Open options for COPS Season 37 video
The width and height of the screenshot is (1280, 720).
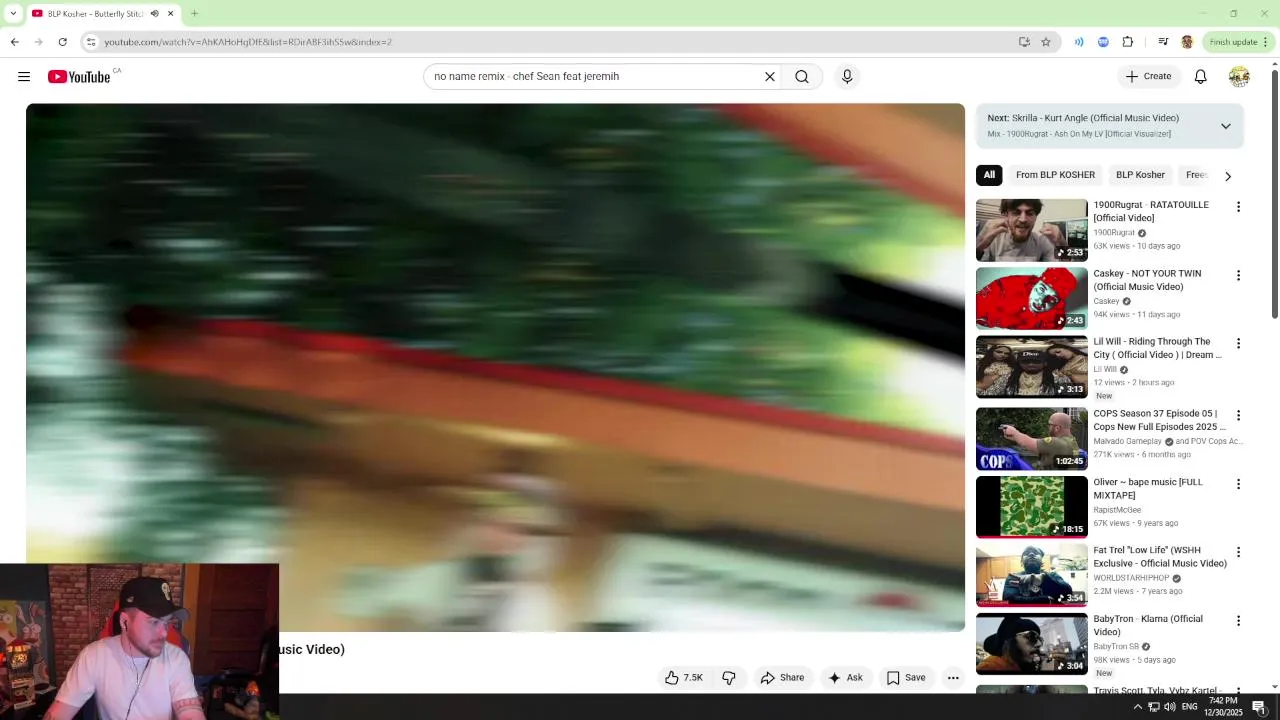(1238, 415)
